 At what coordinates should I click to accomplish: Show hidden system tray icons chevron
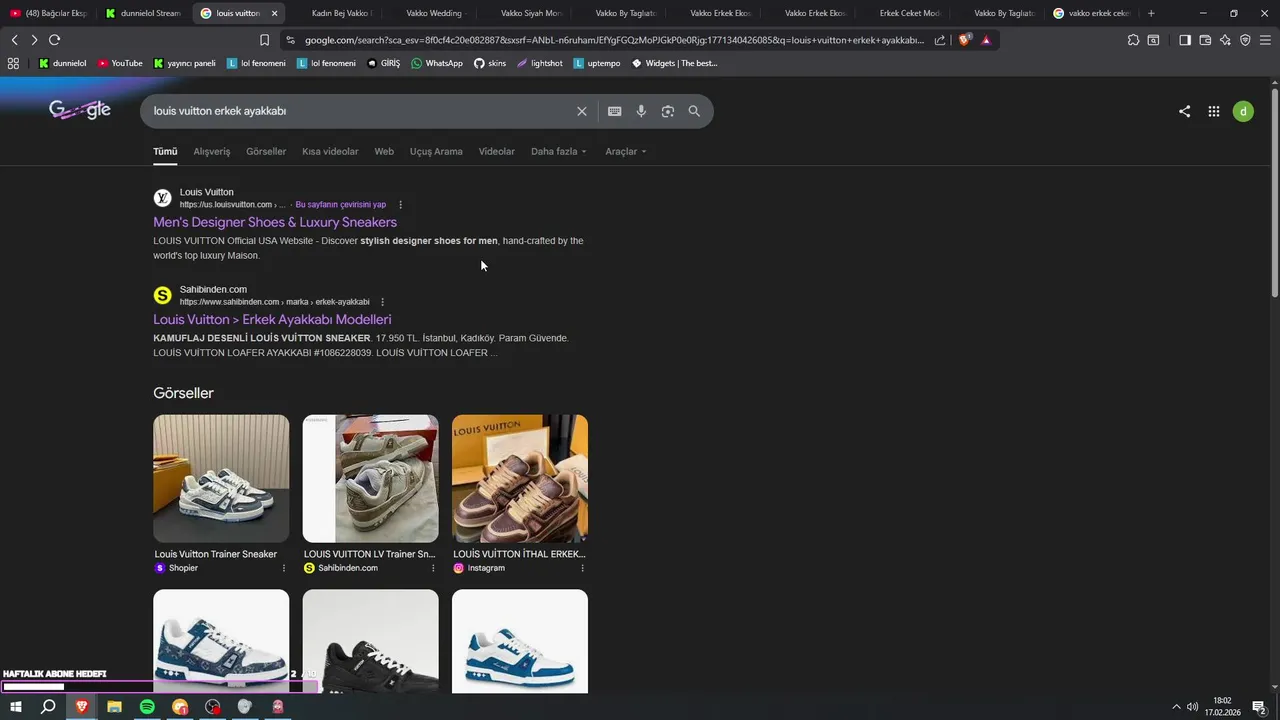click(1175, 707)
